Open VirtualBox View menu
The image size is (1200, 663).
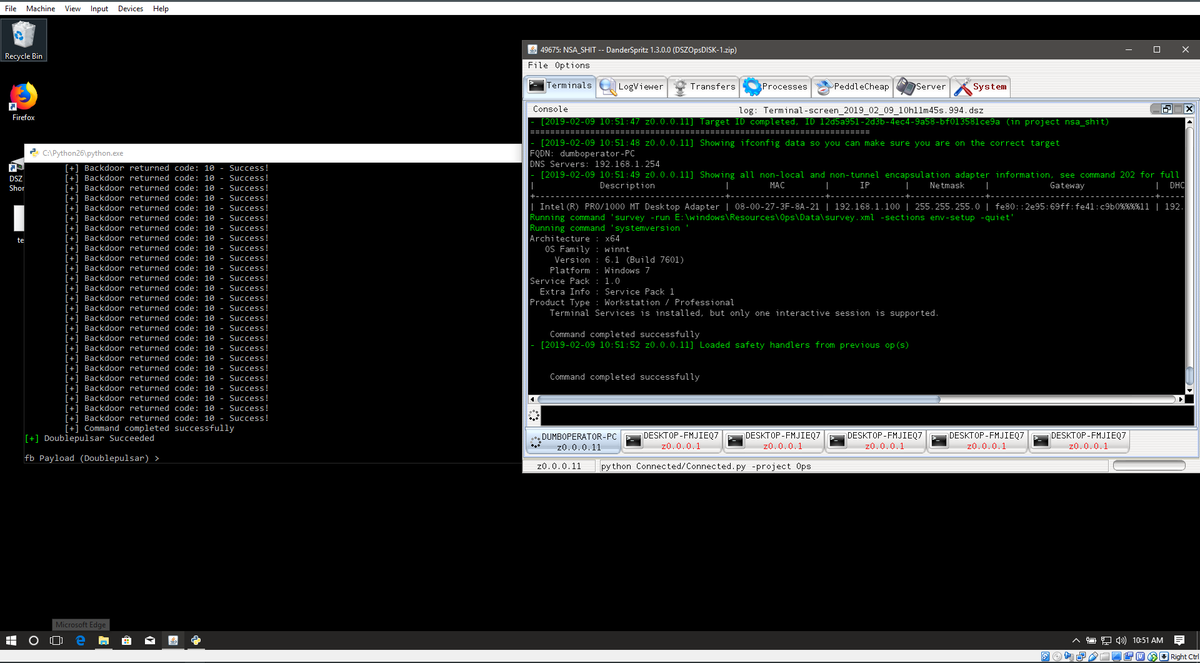point(73,8)
